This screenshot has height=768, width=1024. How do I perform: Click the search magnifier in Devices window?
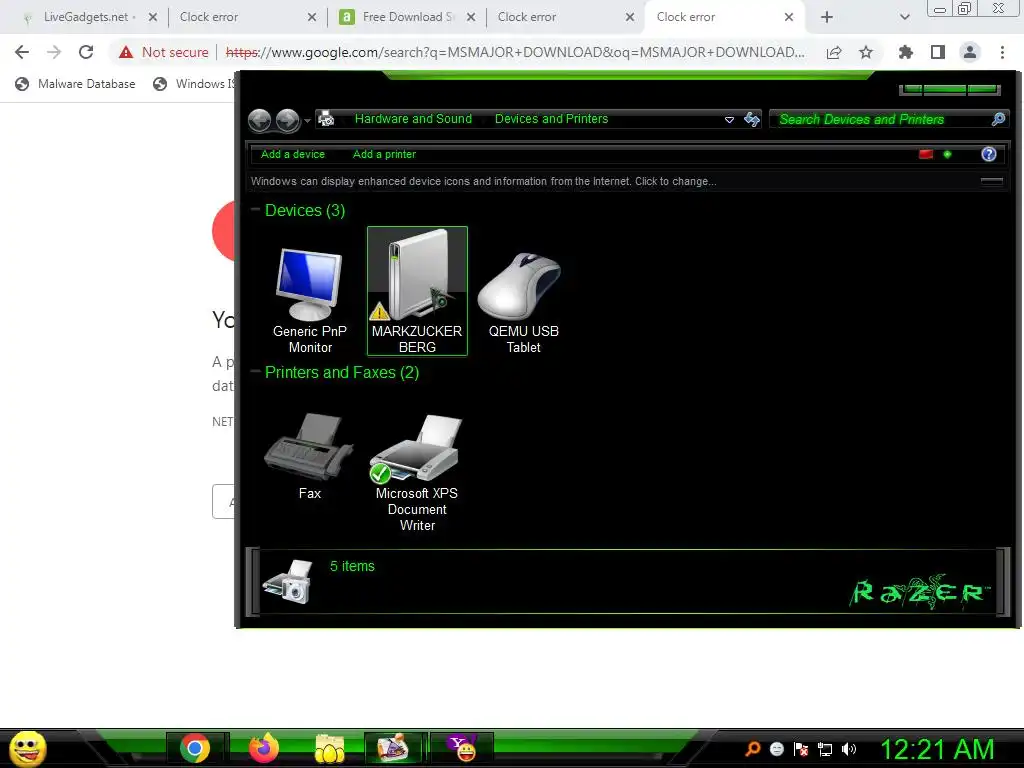(x=998, y=120)
